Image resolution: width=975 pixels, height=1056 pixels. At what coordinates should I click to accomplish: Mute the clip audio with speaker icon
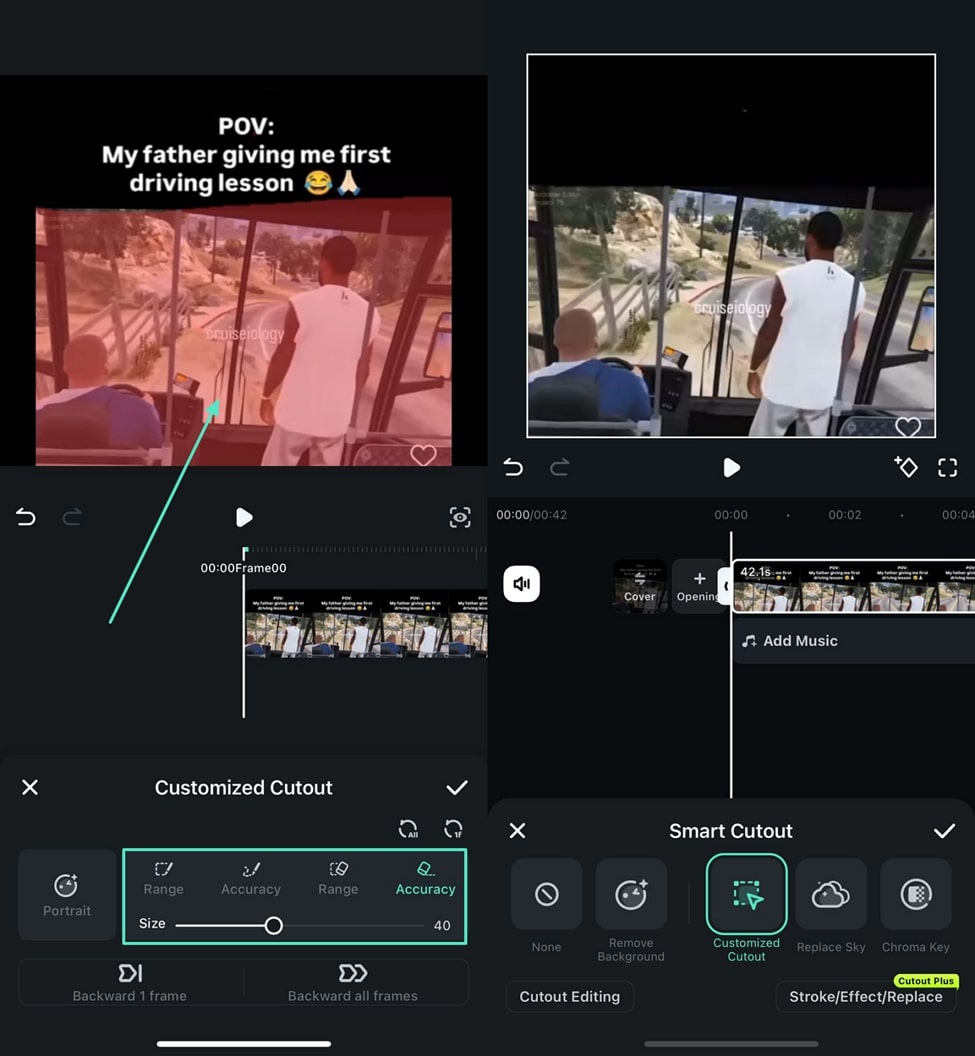[x=521, y=583]
